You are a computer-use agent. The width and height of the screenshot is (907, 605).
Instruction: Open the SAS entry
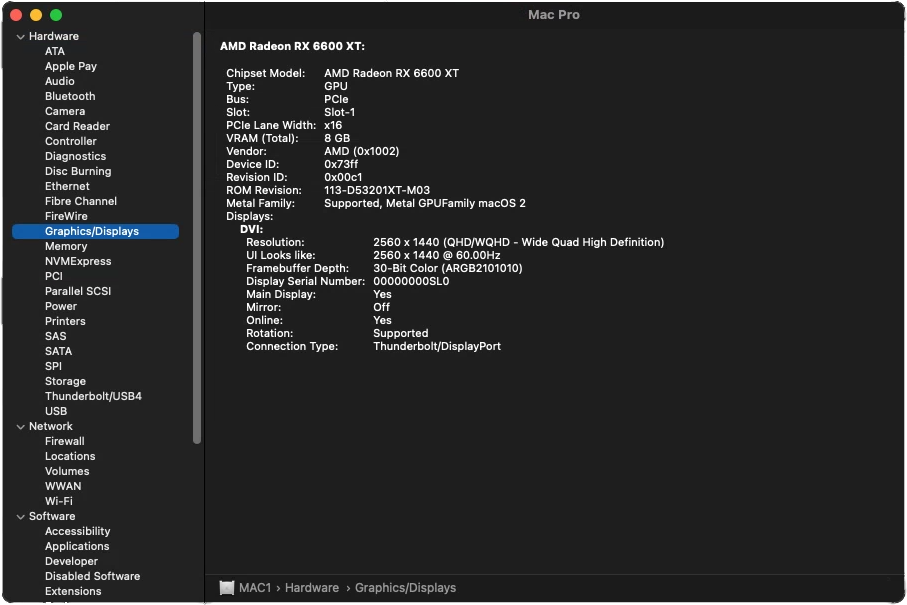(x=56, y=337)
